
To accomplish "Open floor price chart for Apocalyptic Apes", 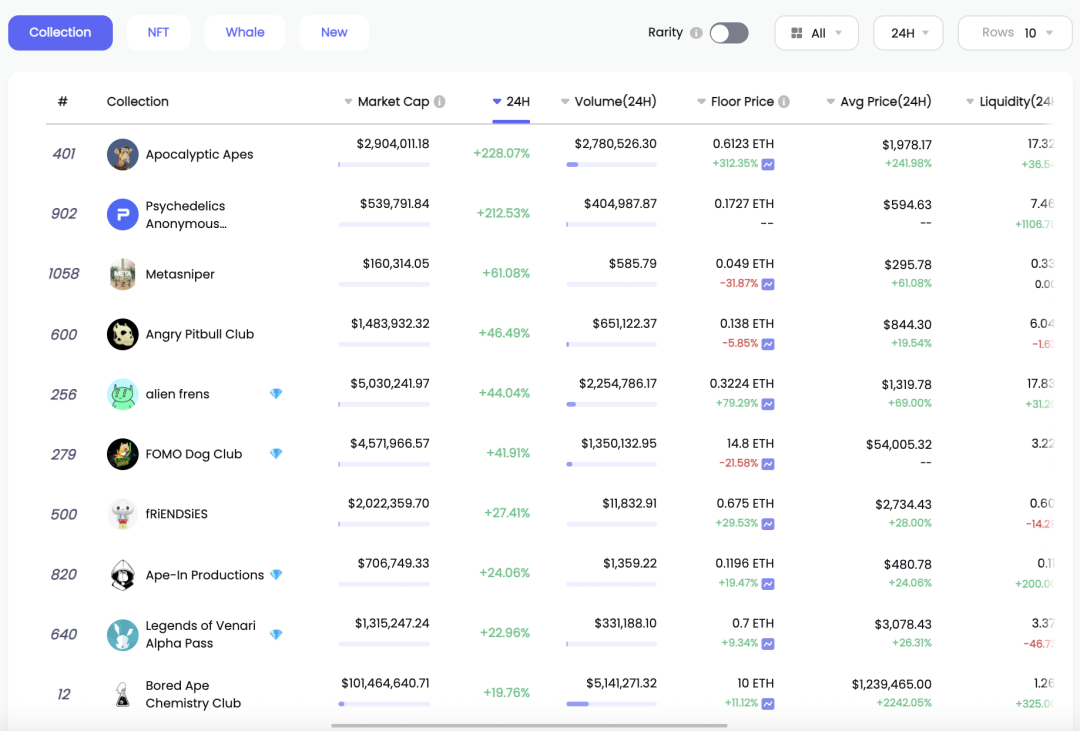I will pos(768,164).
